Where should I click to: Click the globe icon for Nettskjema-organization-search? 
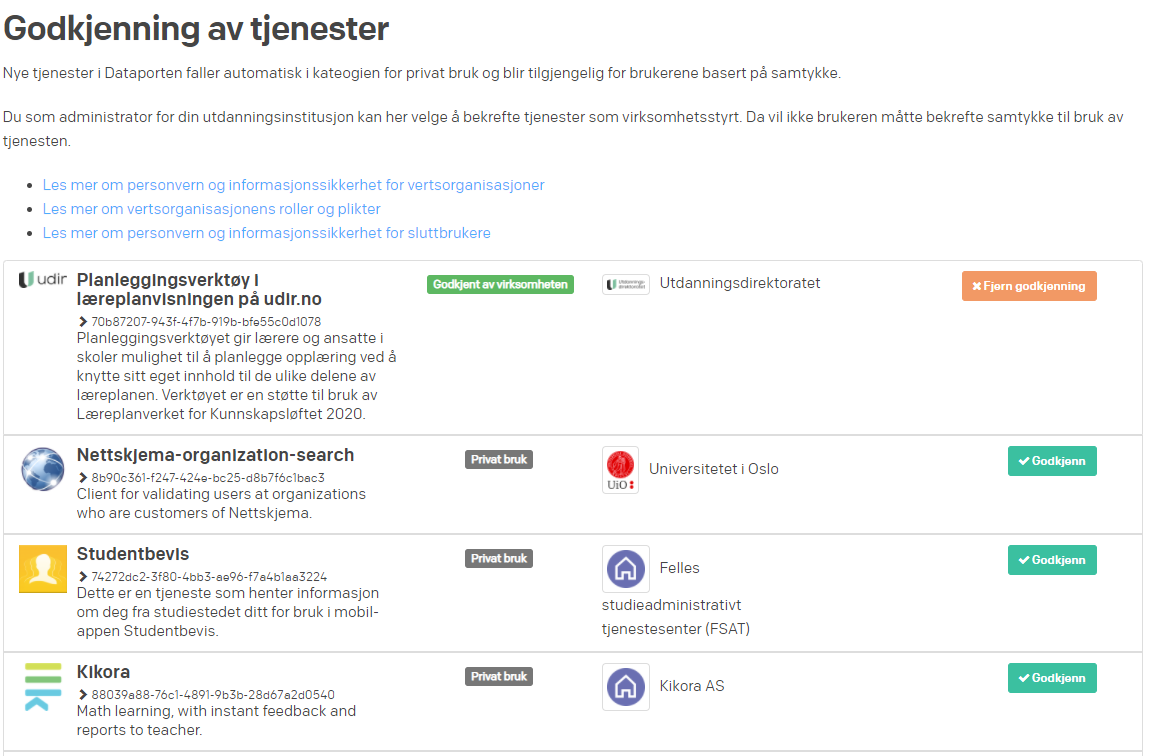pos(42,470)
